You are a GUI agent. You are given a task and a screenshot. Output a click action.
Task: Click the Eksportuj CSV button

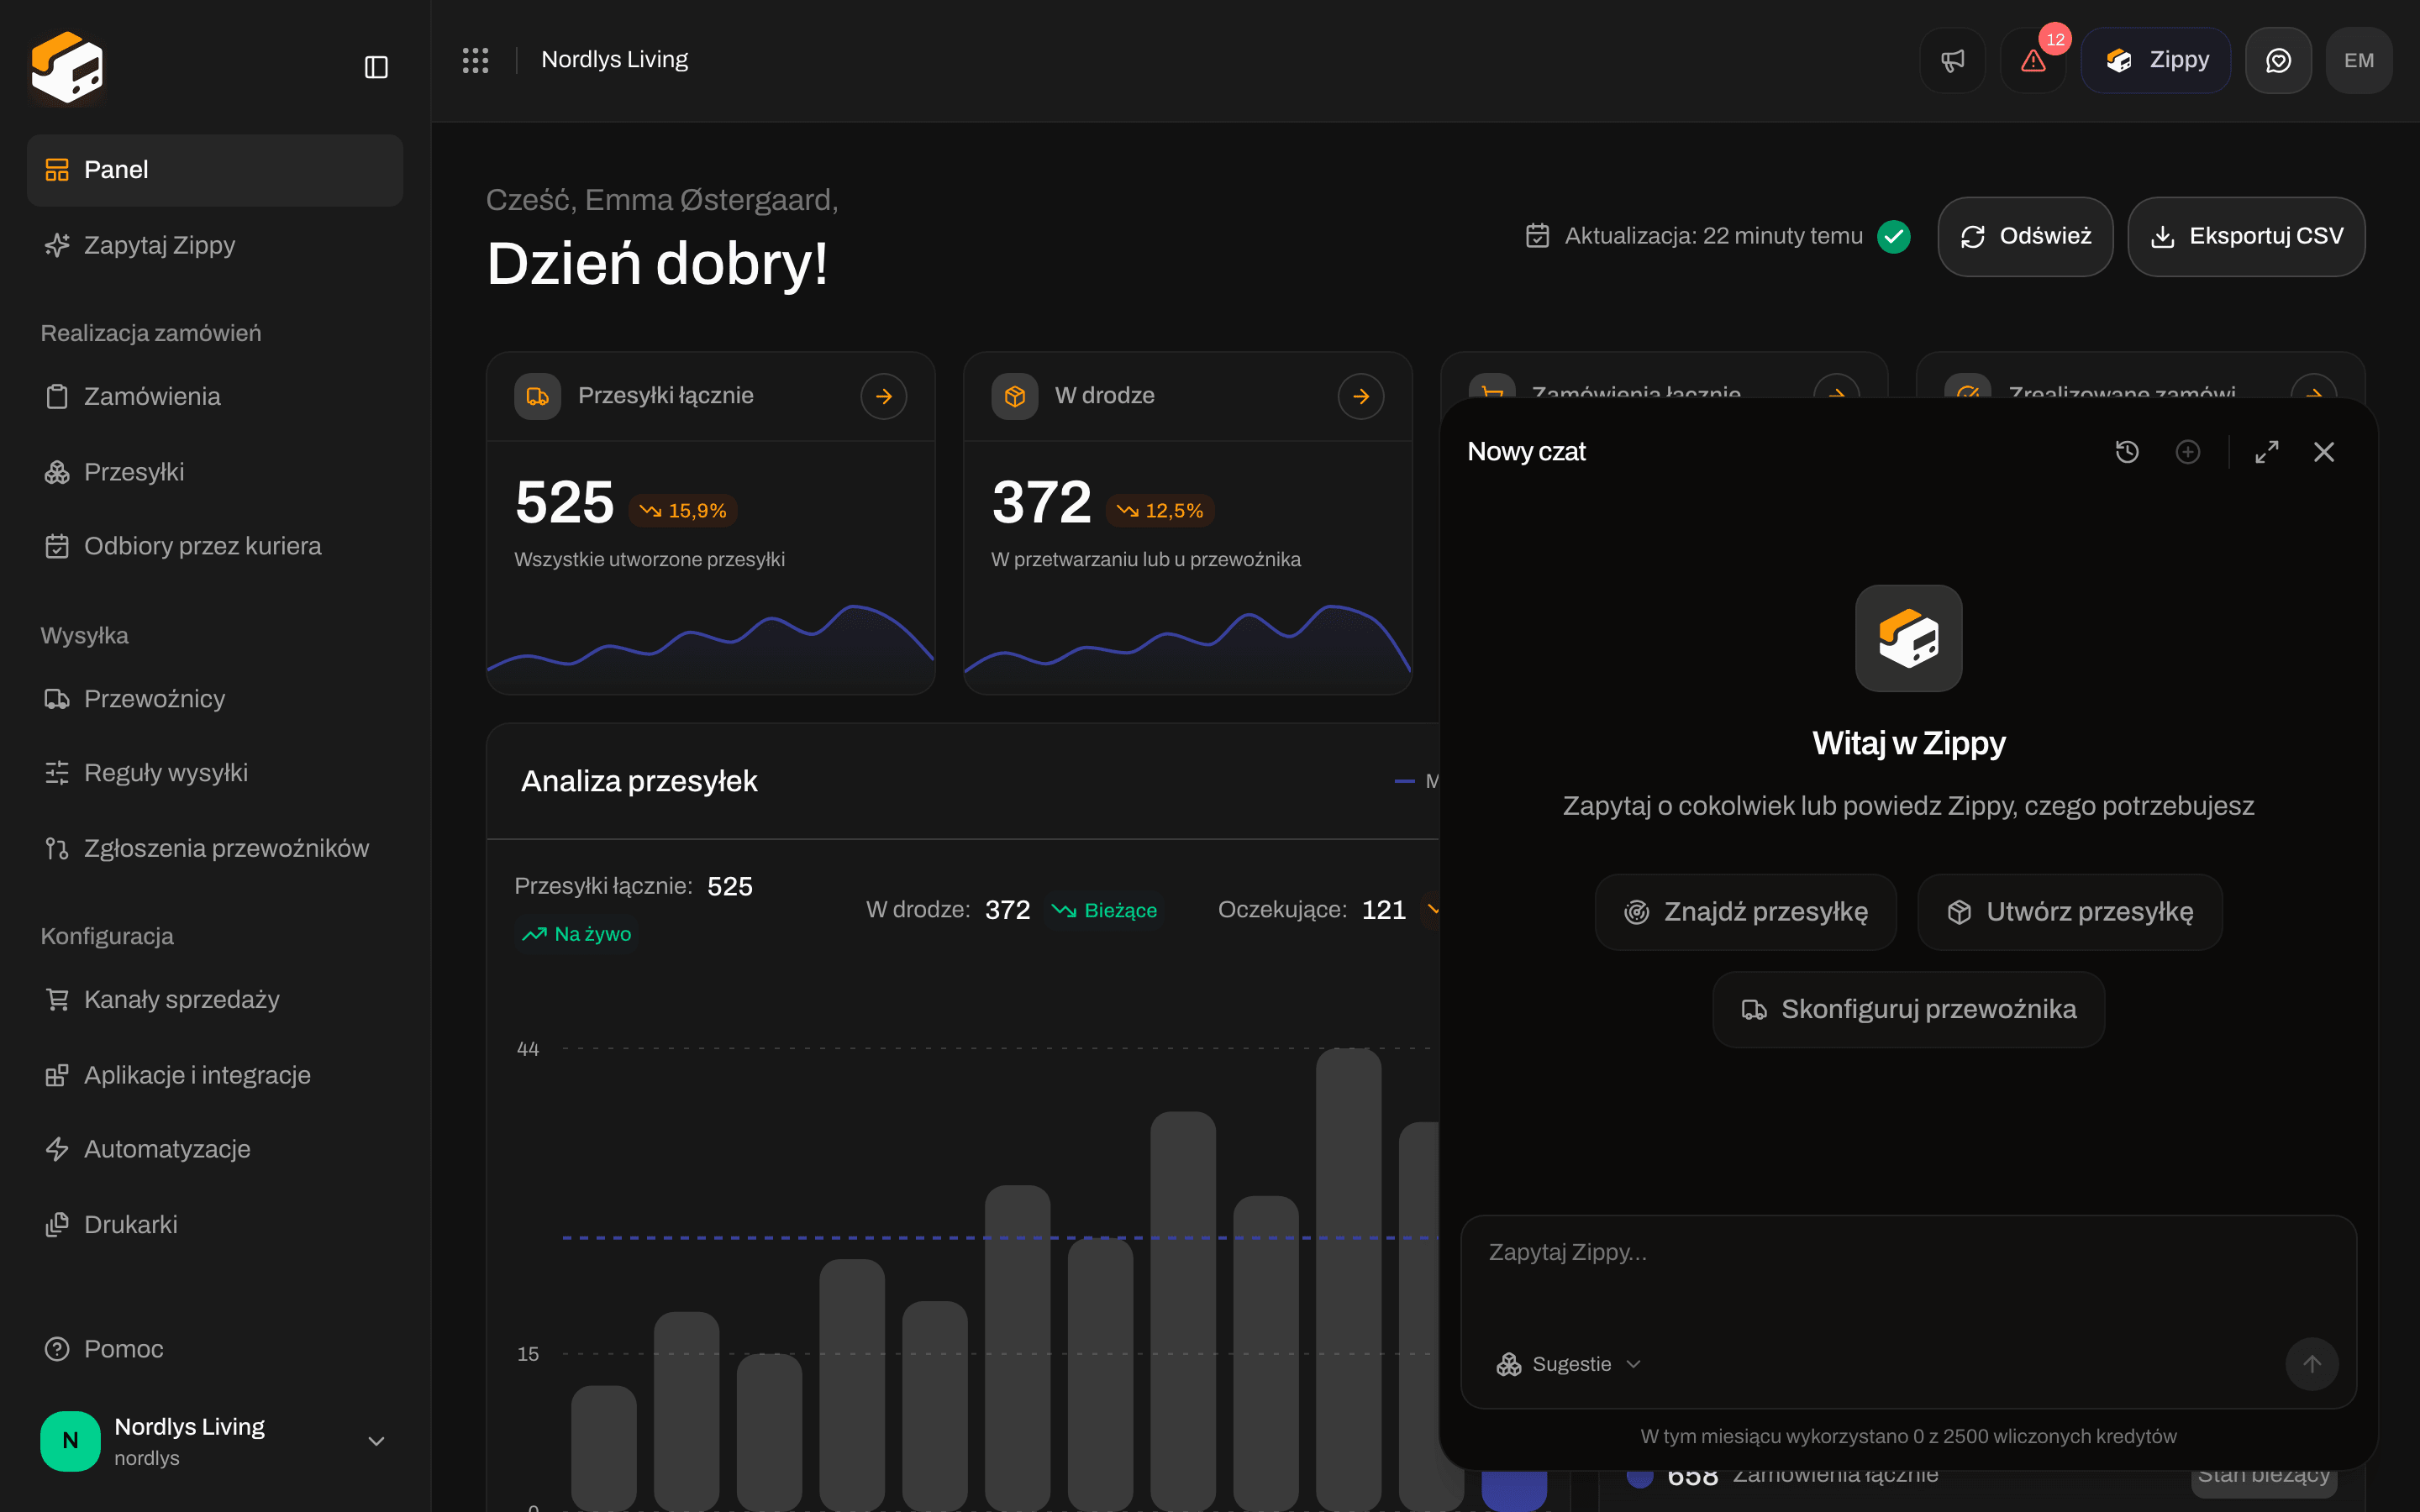pyautogui.click(x=2246, y=236)
